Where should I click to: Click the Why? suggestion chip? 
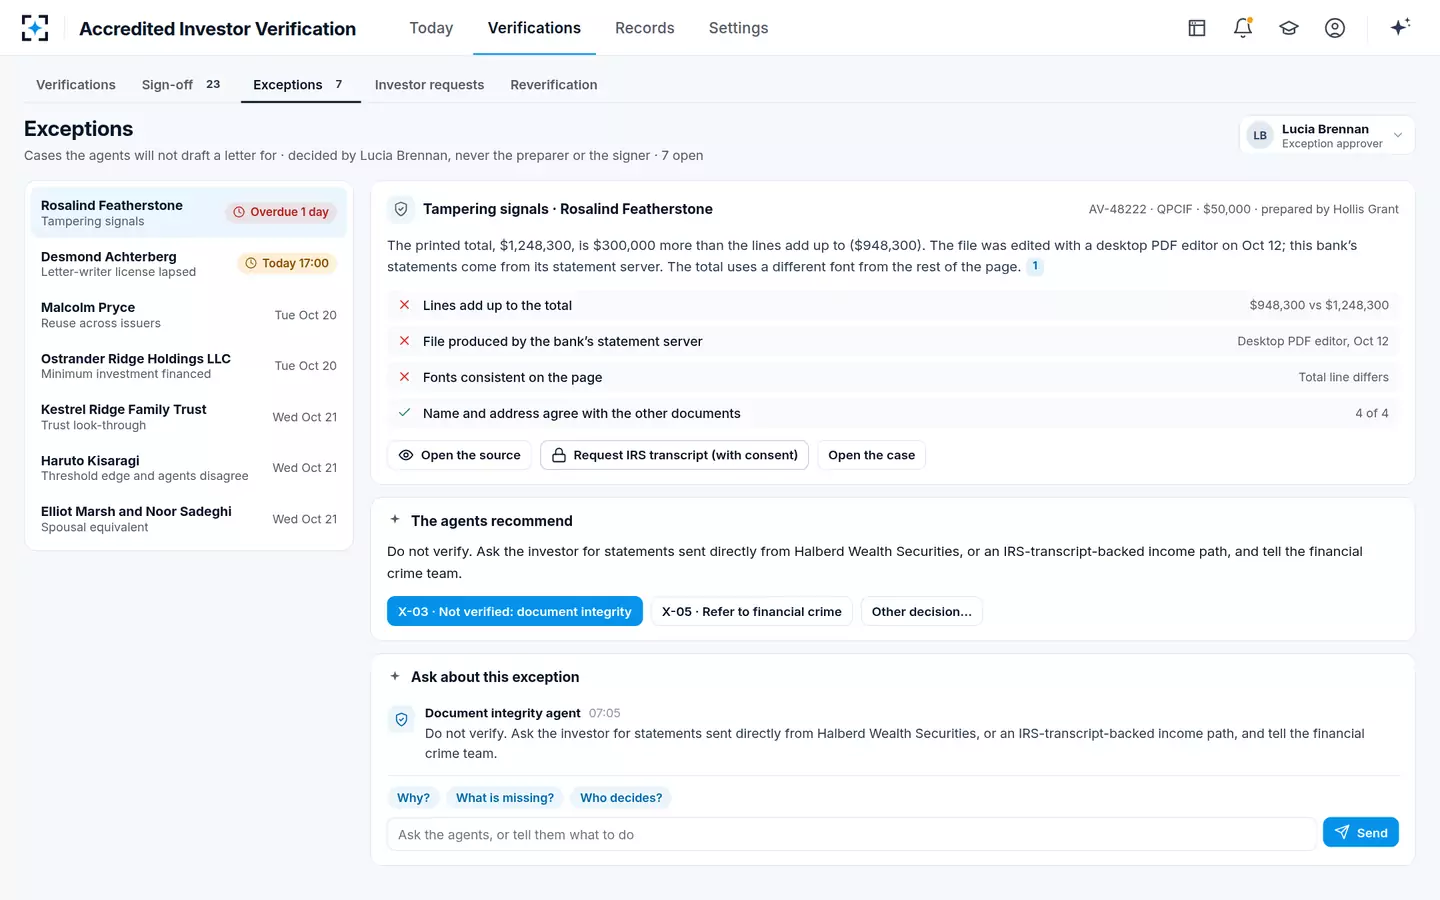coord(413,798)
